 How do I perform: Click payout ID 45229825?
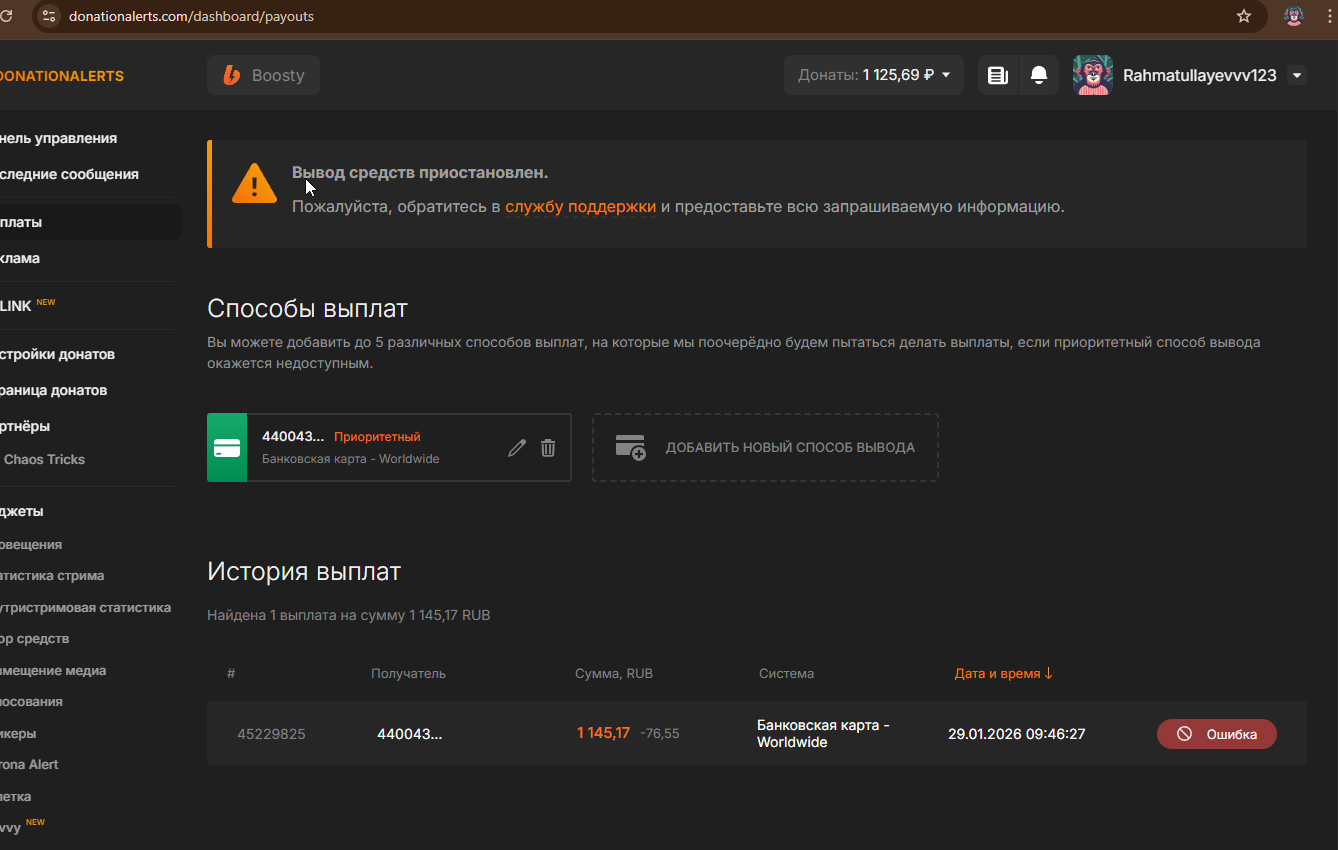271,734
